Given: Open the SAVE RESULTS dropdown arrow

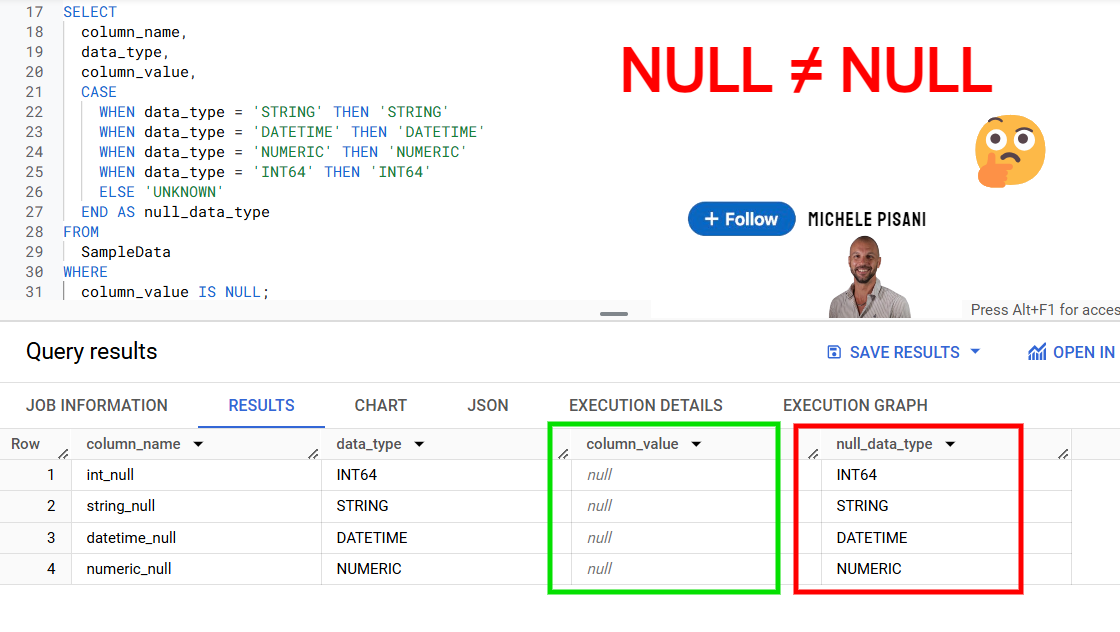Looking at the screenshot, I should pos(974,351).
